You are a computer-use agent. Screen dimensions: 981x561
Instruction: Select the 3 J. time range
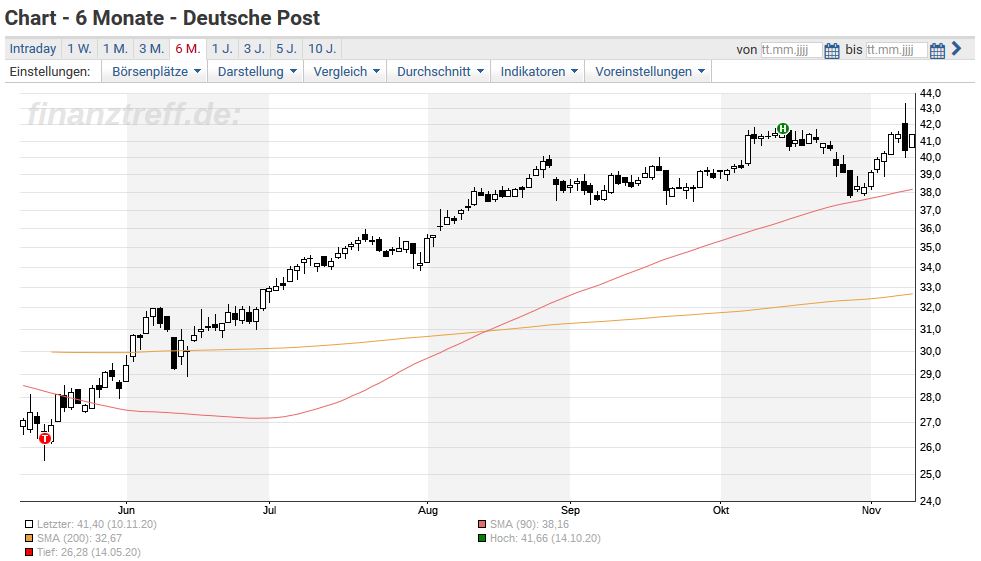[255, 49]
